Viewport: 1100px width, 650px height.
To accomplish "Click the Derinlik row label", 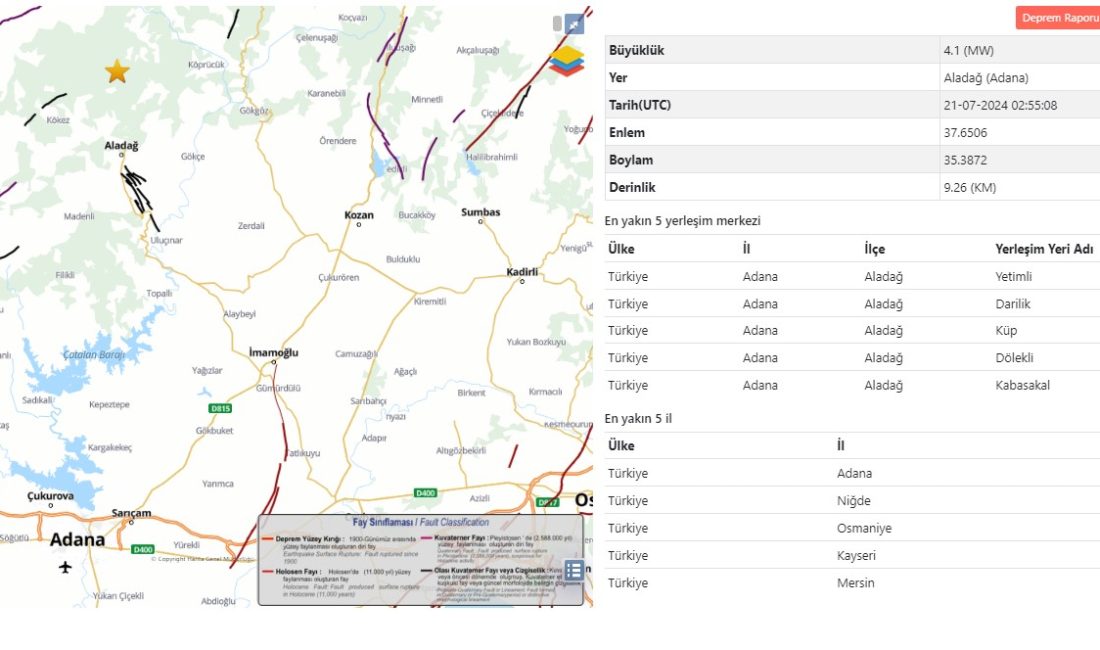I will (x=632, y=187).
